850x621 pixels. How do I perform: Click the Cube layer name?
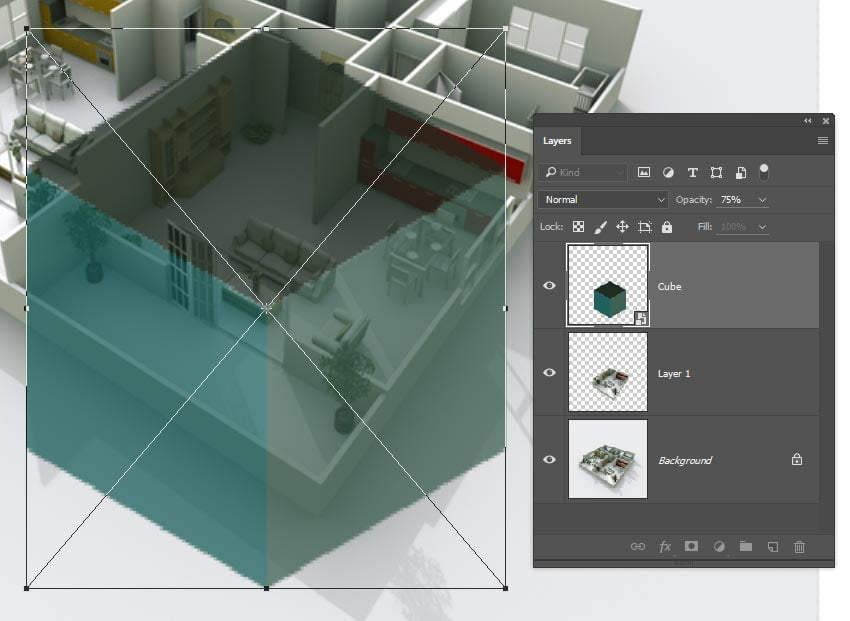pos(669,286)
